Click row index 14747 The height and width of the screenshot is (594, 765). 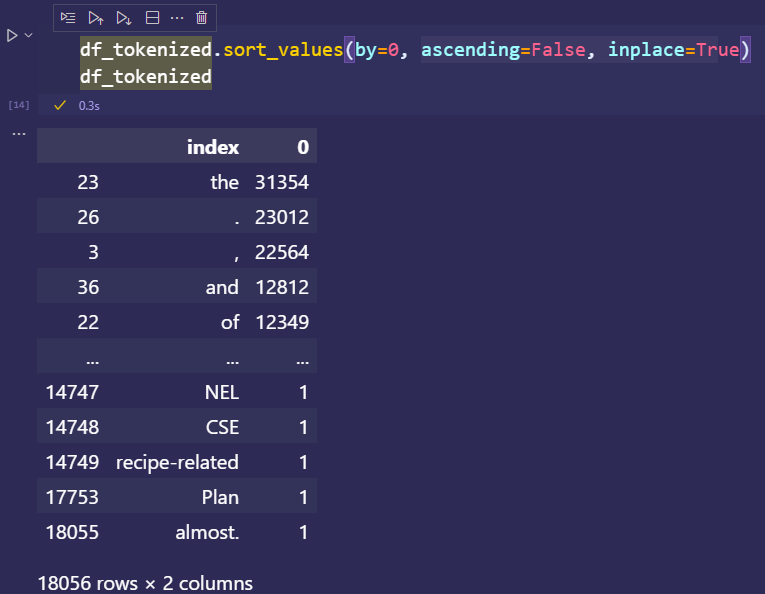[x=72, y=393]
